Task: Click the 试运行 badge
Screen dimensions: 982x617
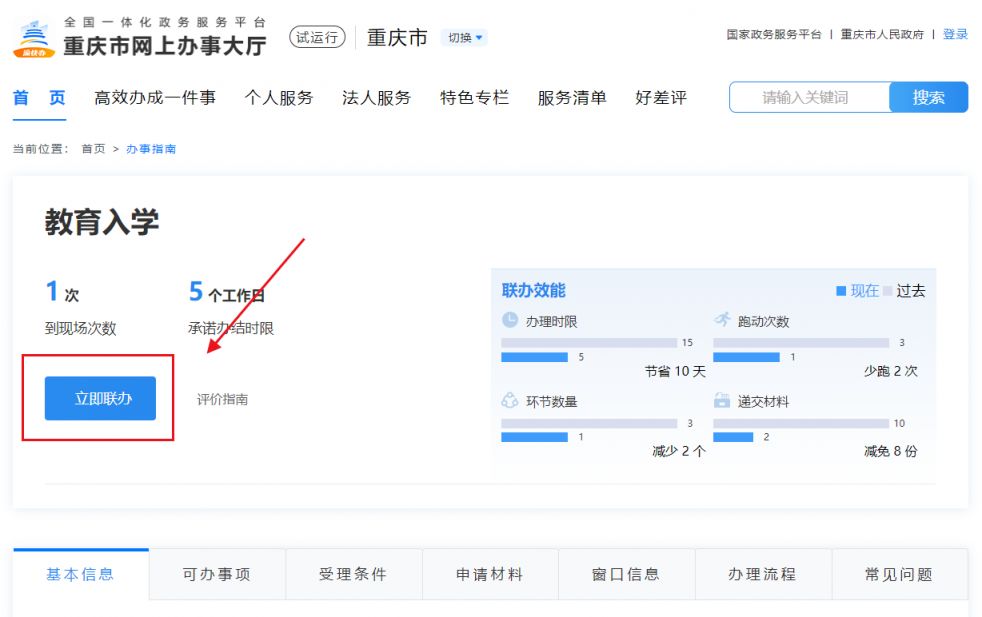Action: pos(317,38)
